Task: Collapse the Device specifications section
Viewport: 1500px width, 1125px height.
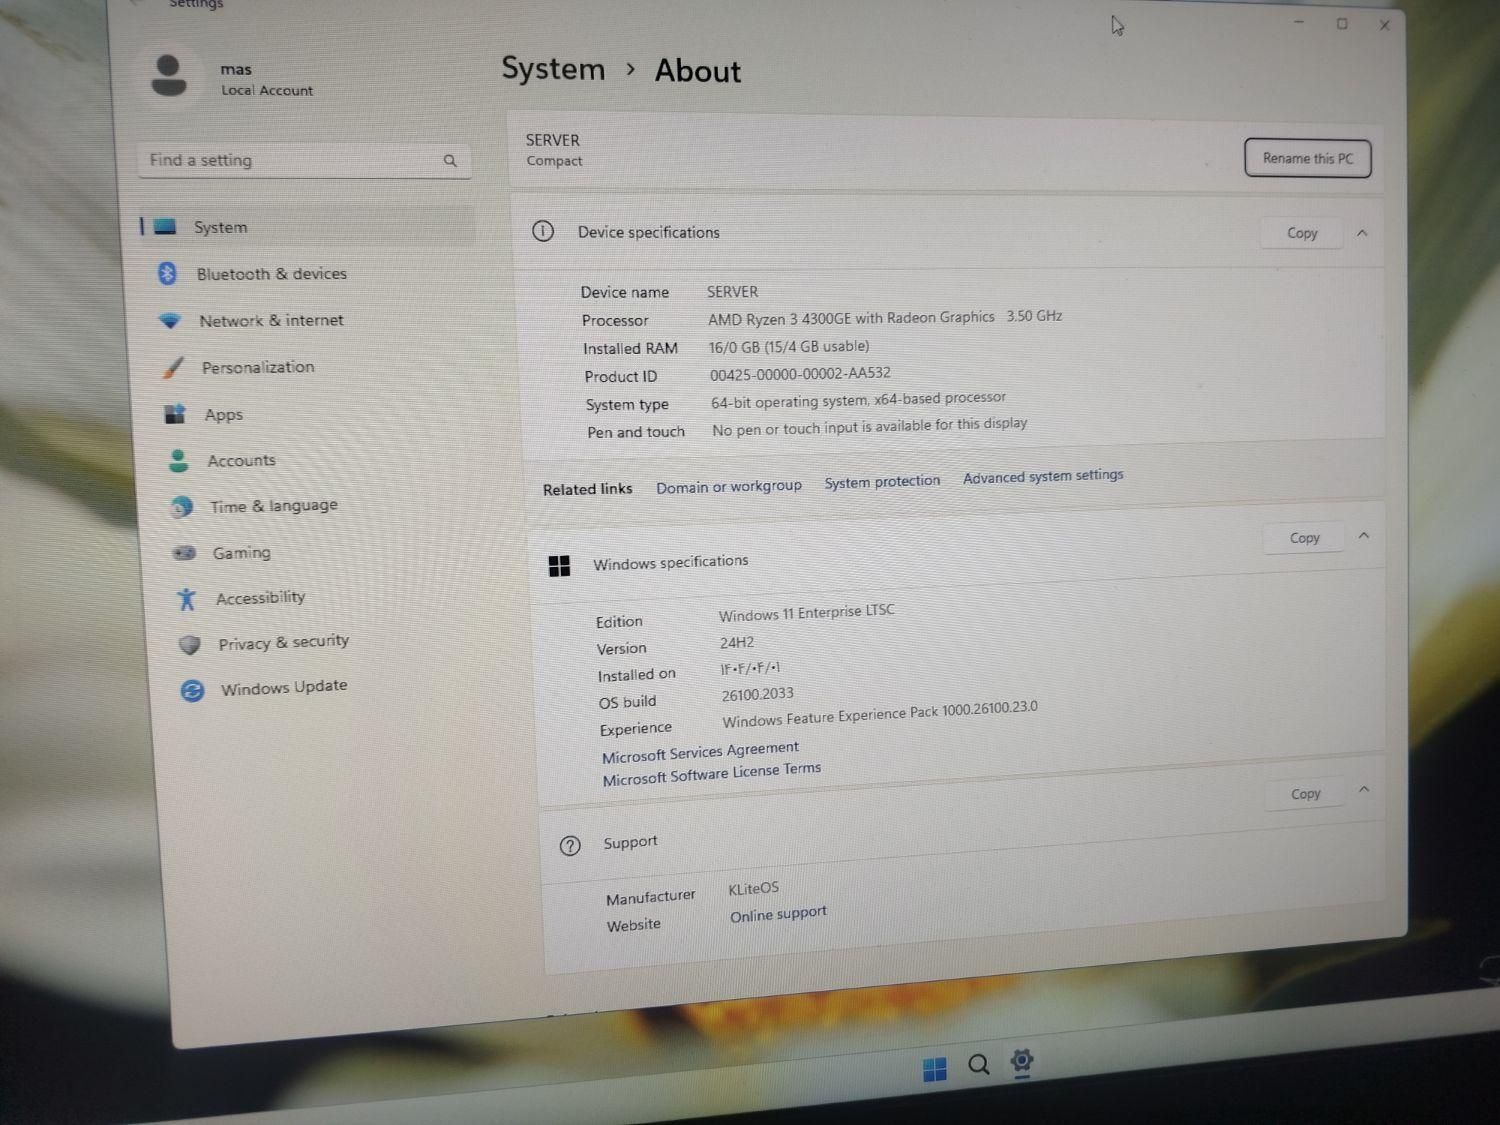Action: tap(1362, 233)
